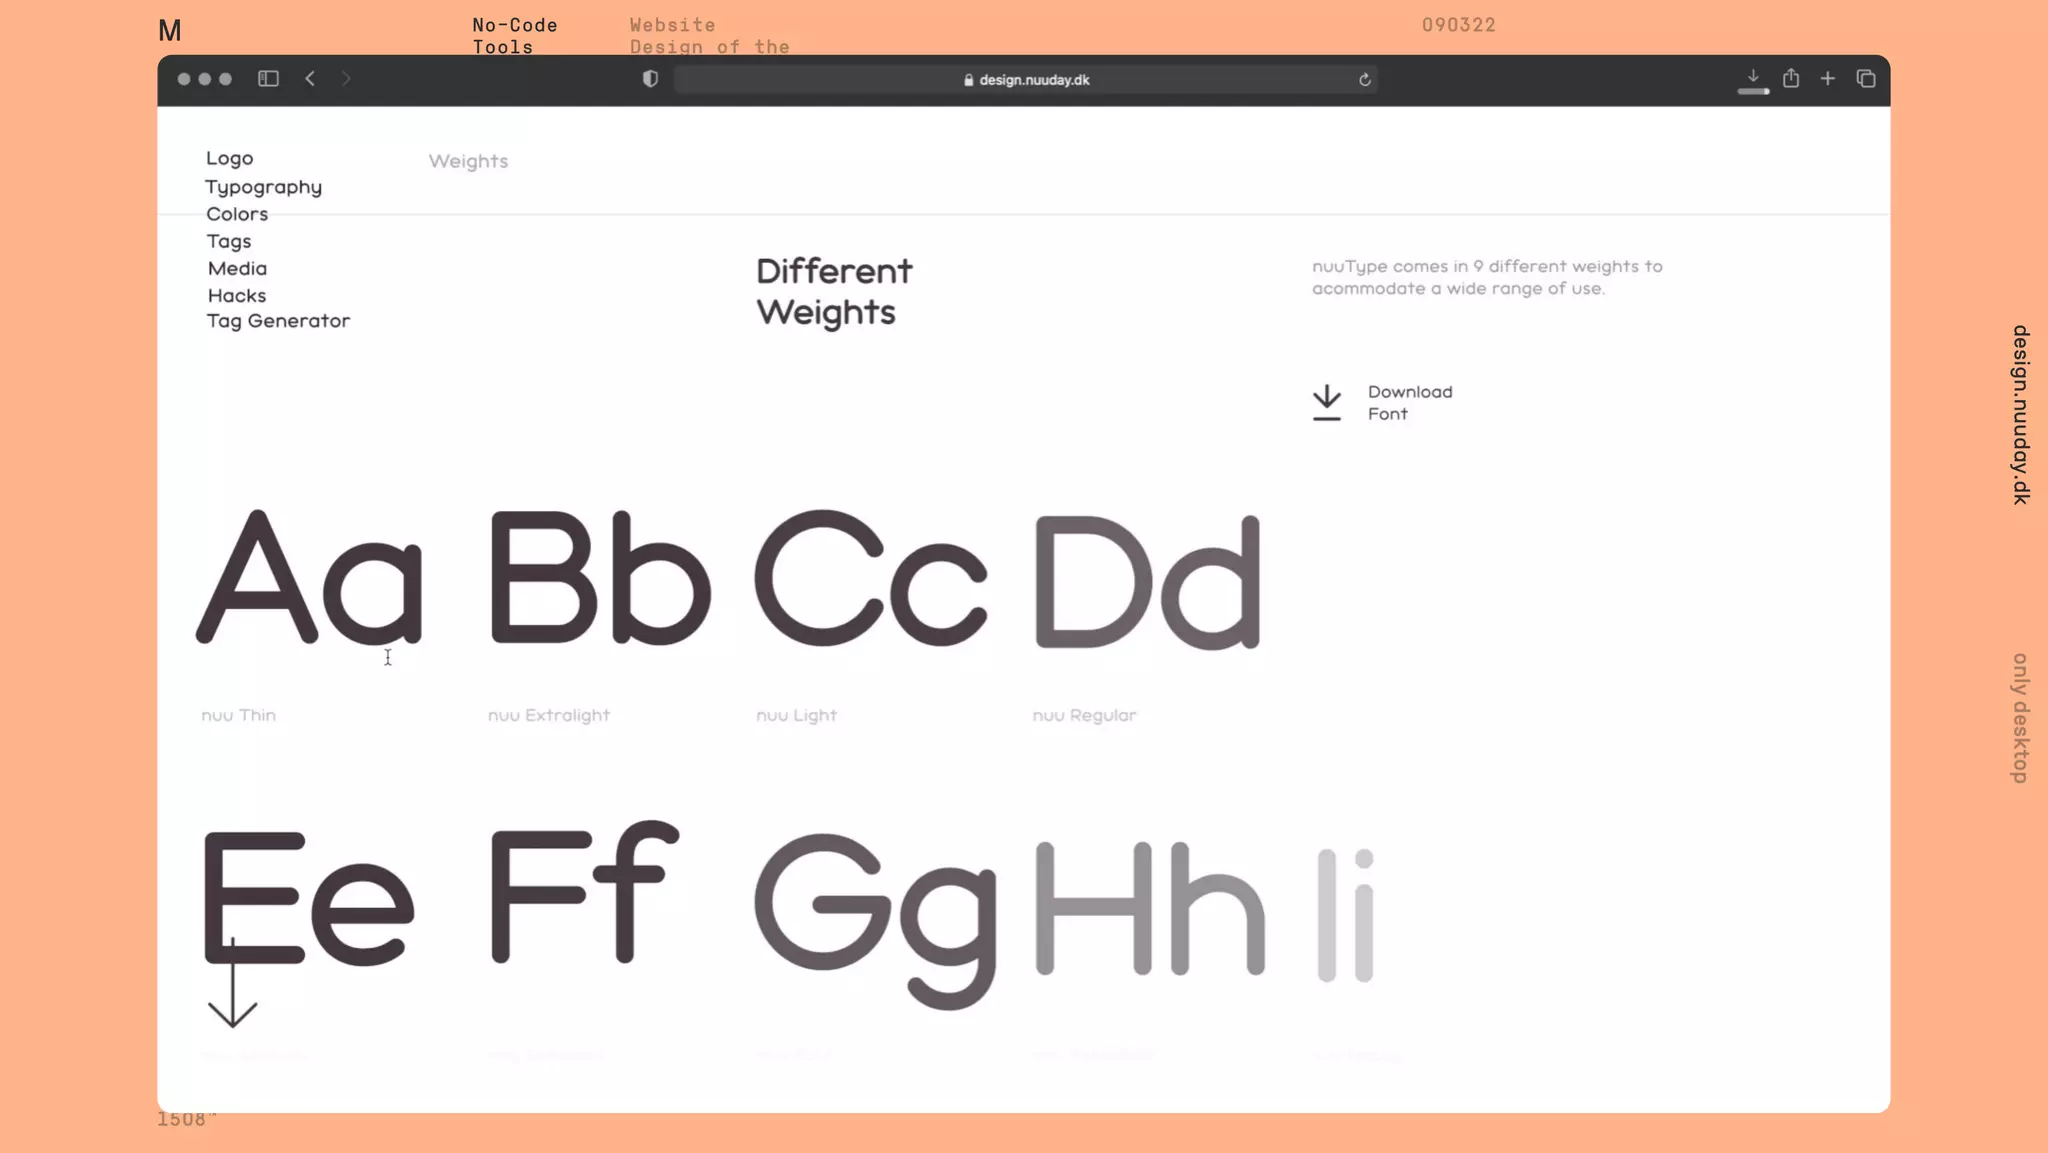Select the Weights tab
2048x1153 pixels.
(x=468, y=161)
